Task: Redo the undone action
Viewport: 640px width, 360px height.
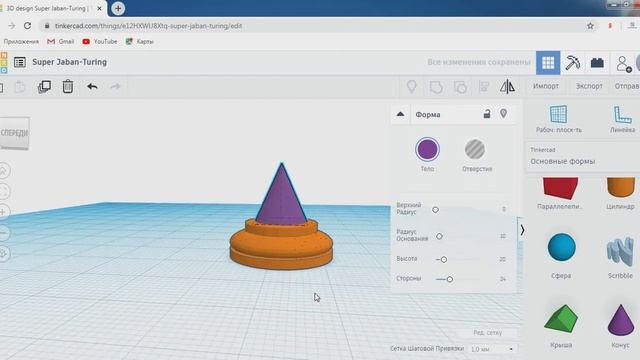Action: [116, 87]
